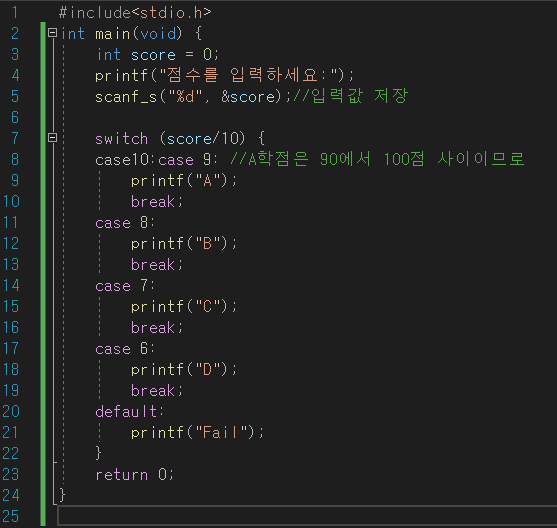Click the return 0 statement
The height and width of the screenshot is (528, 557).
coord(134,475)
